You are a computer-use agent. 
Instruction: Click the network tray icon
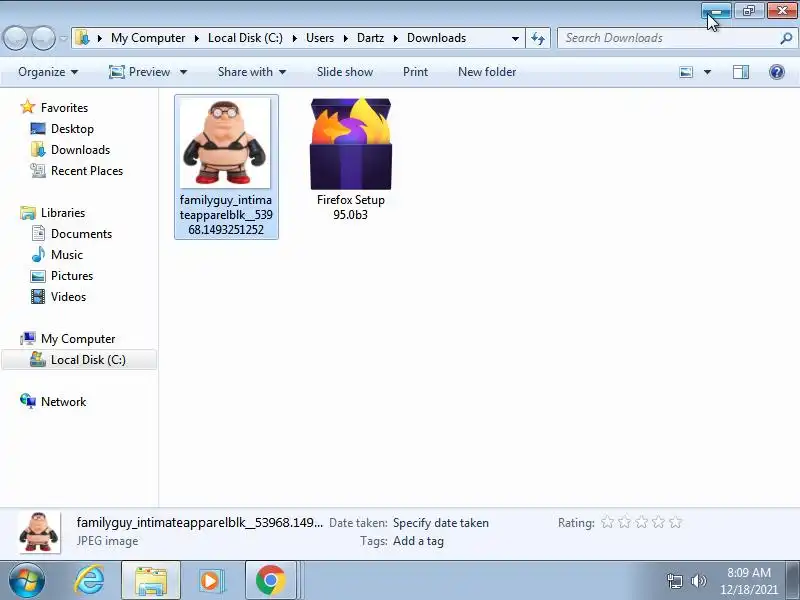tap(675, 581)
